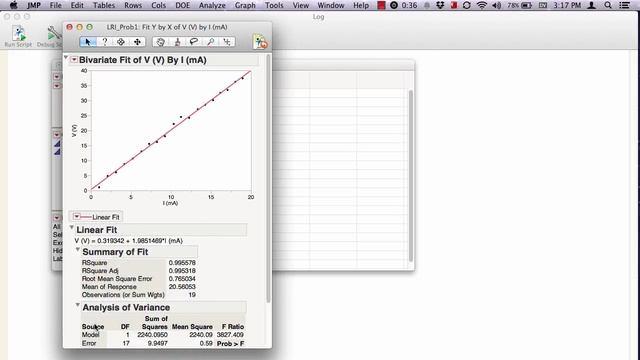Open the DOE menu
The image size is (640, 360).
(182, 5)
